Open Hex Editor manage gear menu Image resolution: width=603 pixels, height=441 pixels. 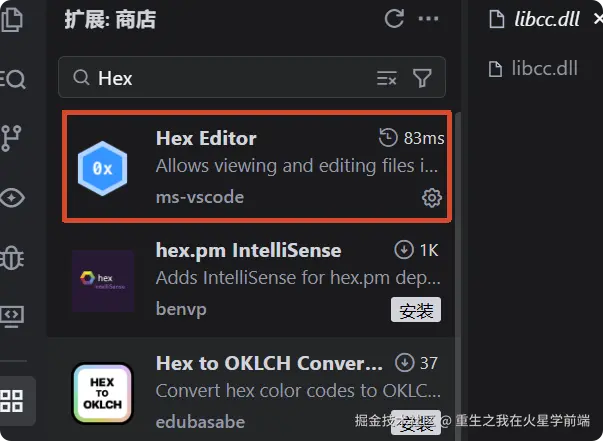click(x=432, y=198)
